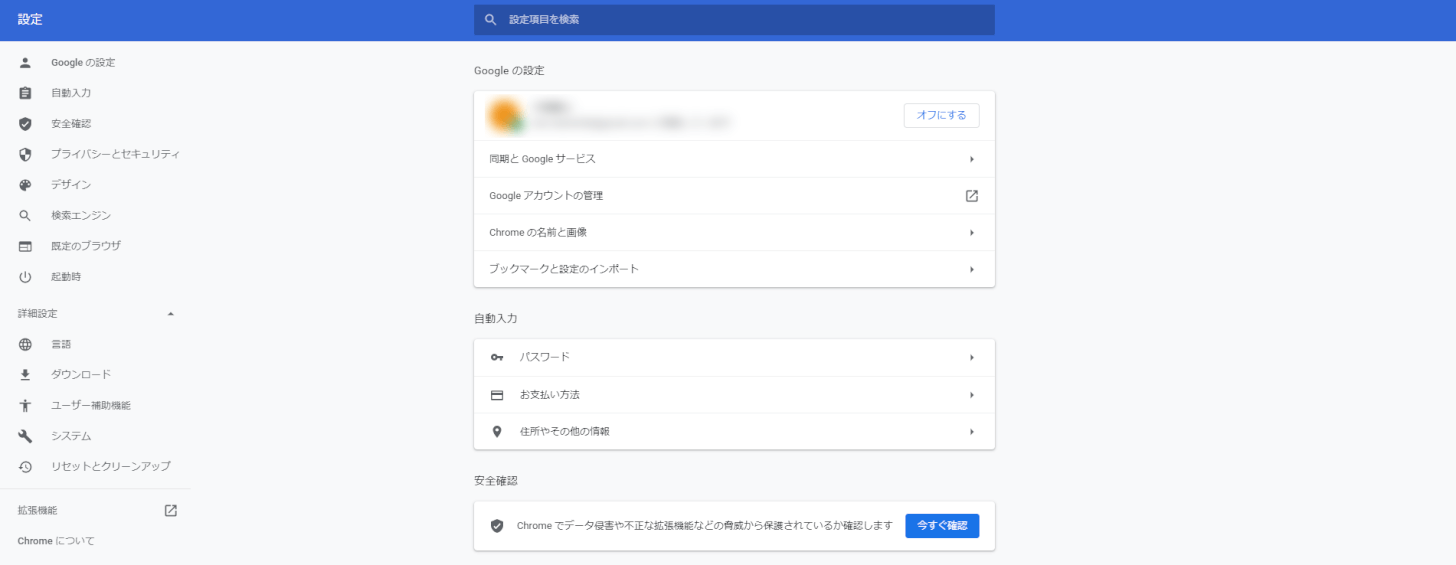Click the clipboard icon for 自動入力
The image size is (1456, 565).
(x=25, y=93)
